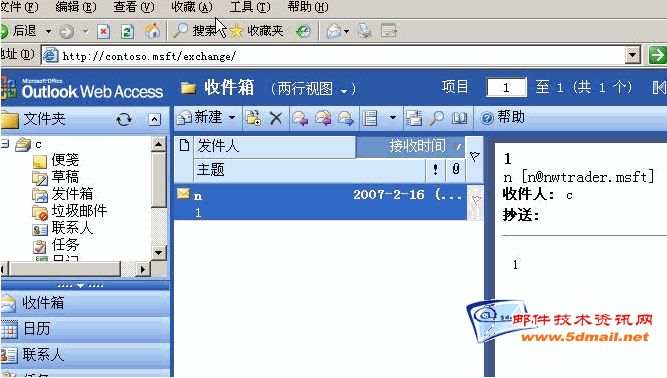Click the Delete (X) icon in mail toolbar
This screenshot has height=378, width=667.
[276, 118]
